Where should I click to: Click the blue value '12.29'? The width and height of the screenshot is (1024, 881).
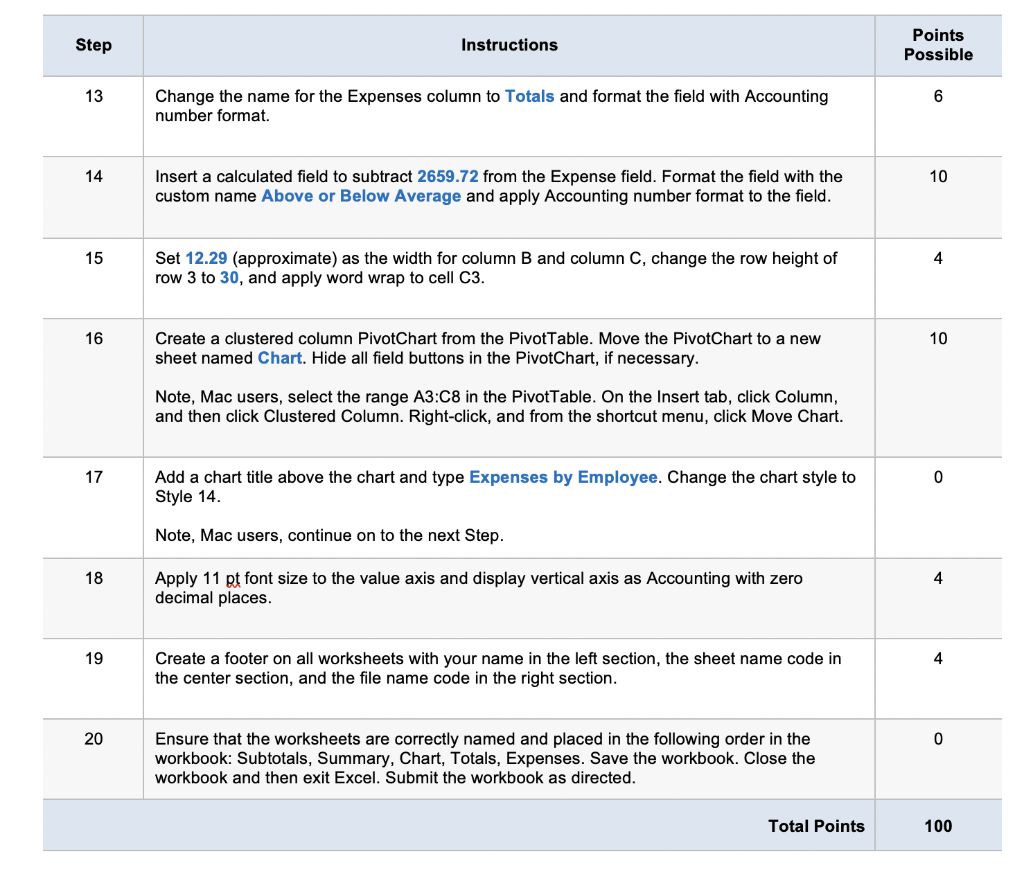[206, 258]
